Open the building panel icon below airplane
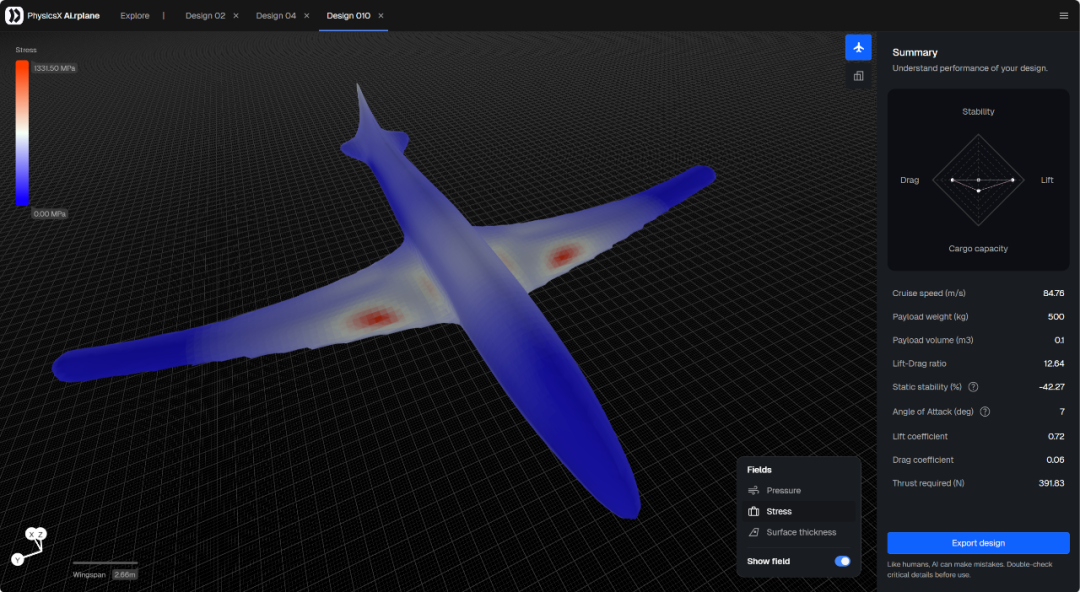Screen dimensions: 1080x592 pyautogui.click(x=858, y=76)
